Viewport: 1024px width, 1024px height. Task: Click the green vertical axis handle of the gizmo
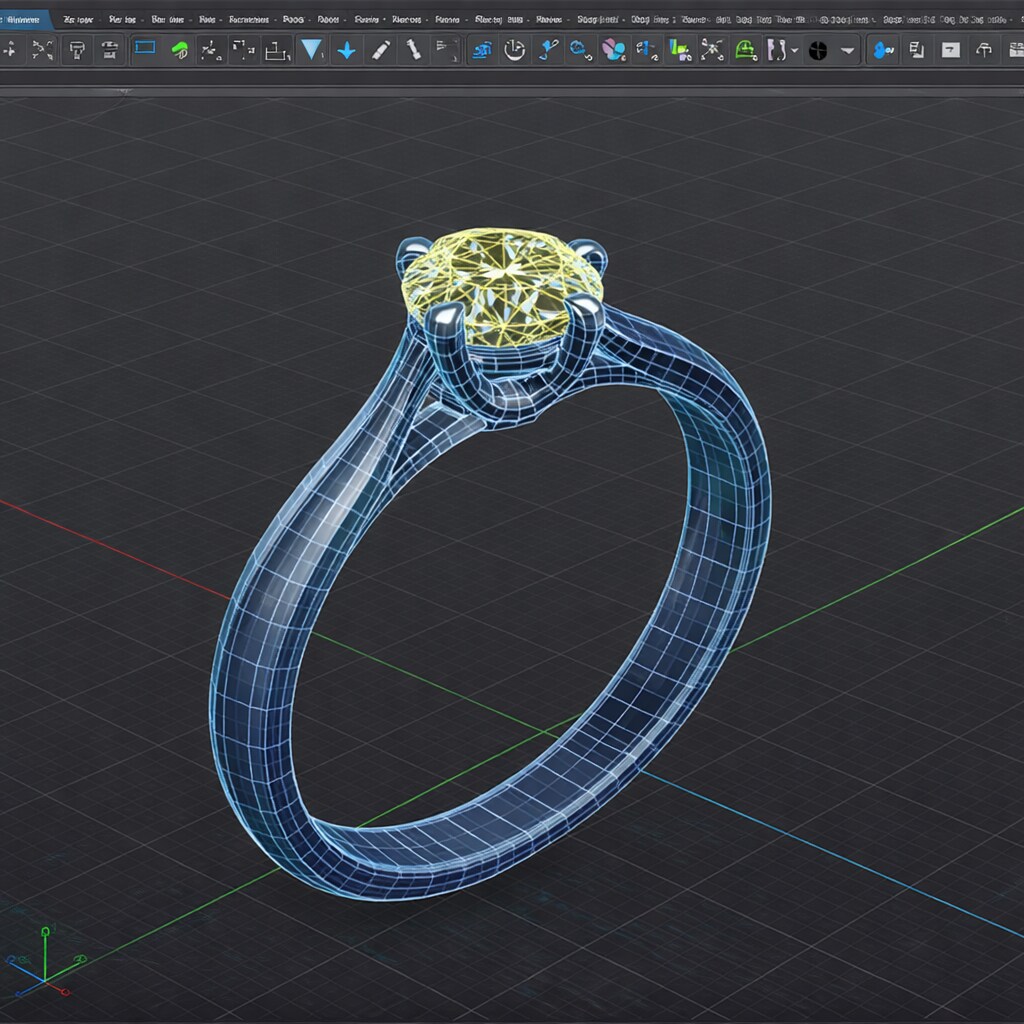coord(45,932)
